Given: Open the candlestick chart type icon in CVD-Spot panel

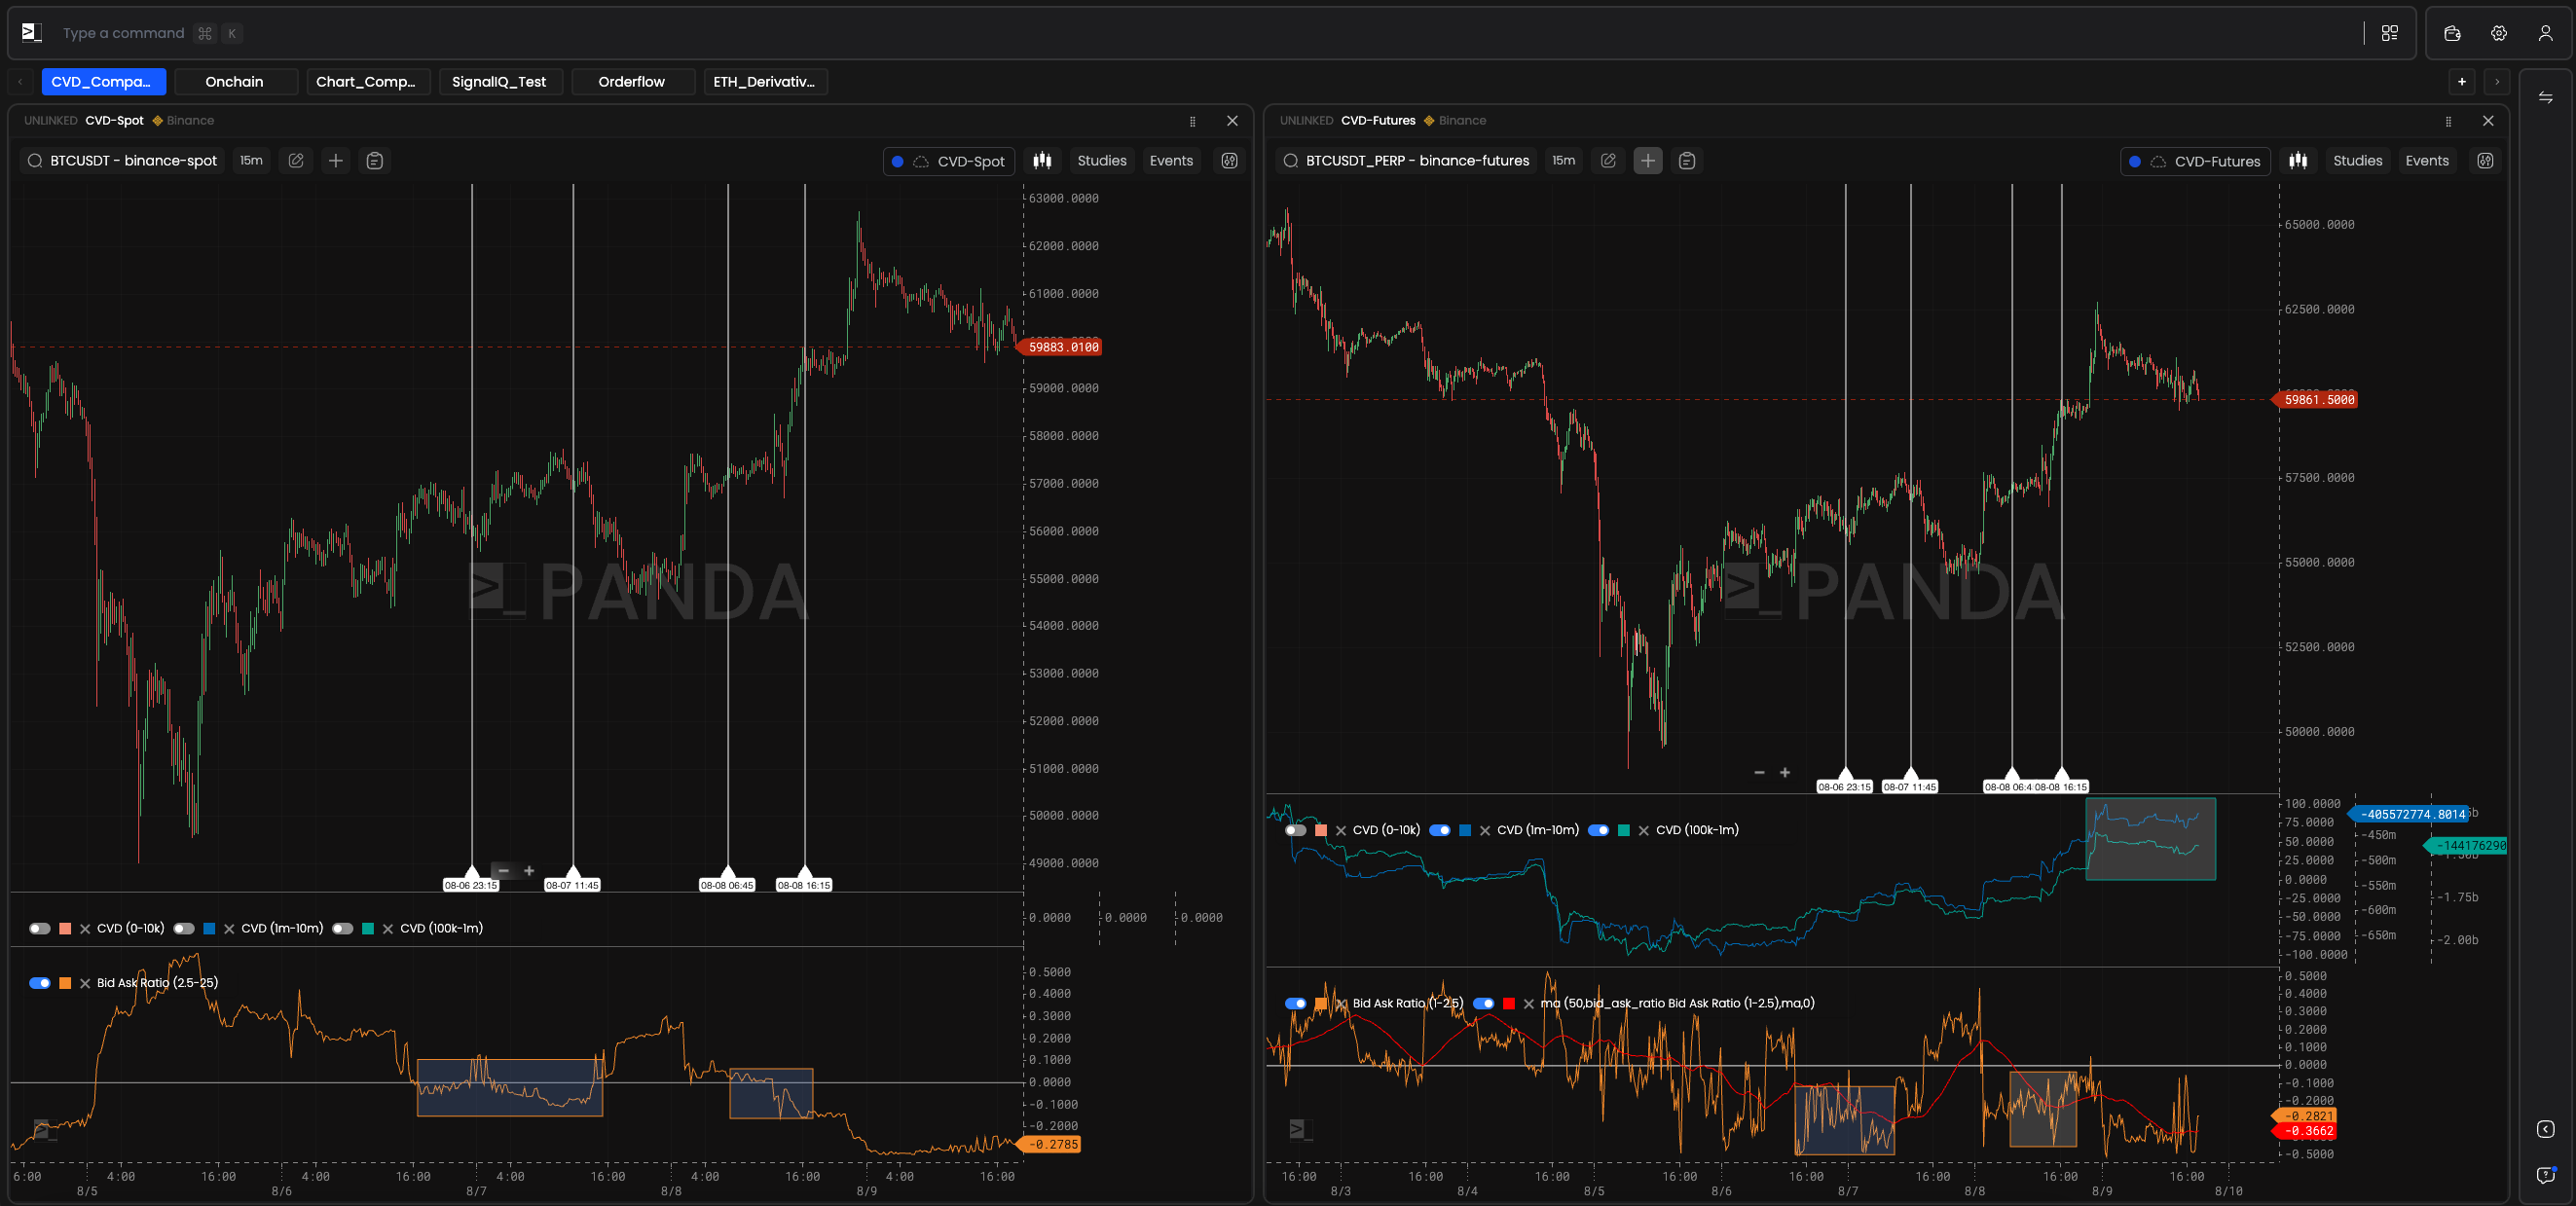Looking at the screenshot, I should point(1042,161).
